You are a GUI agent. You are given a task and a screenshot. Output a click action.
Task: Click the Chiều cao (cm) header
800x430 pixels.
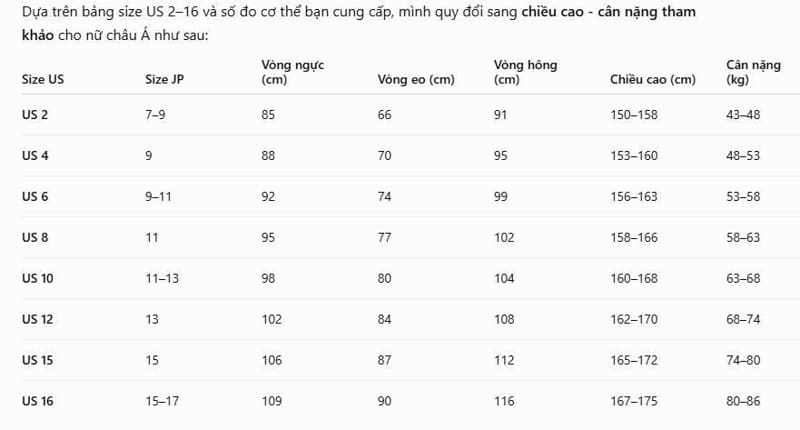pyautogui.click(x=653, y=80)
